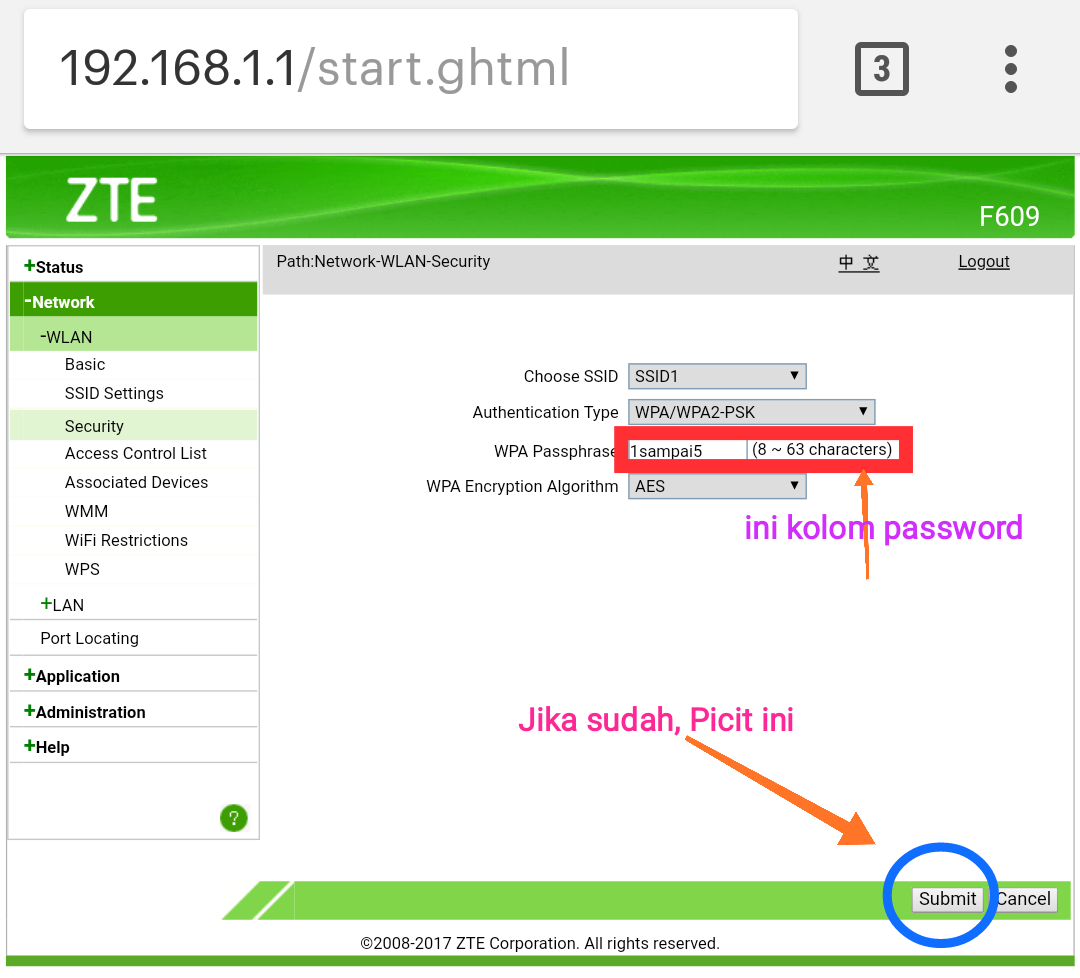Click the ZTE Corporation copyright footer text
Image resolution: width=1080 pixels, height=978 pixels.
540,943
